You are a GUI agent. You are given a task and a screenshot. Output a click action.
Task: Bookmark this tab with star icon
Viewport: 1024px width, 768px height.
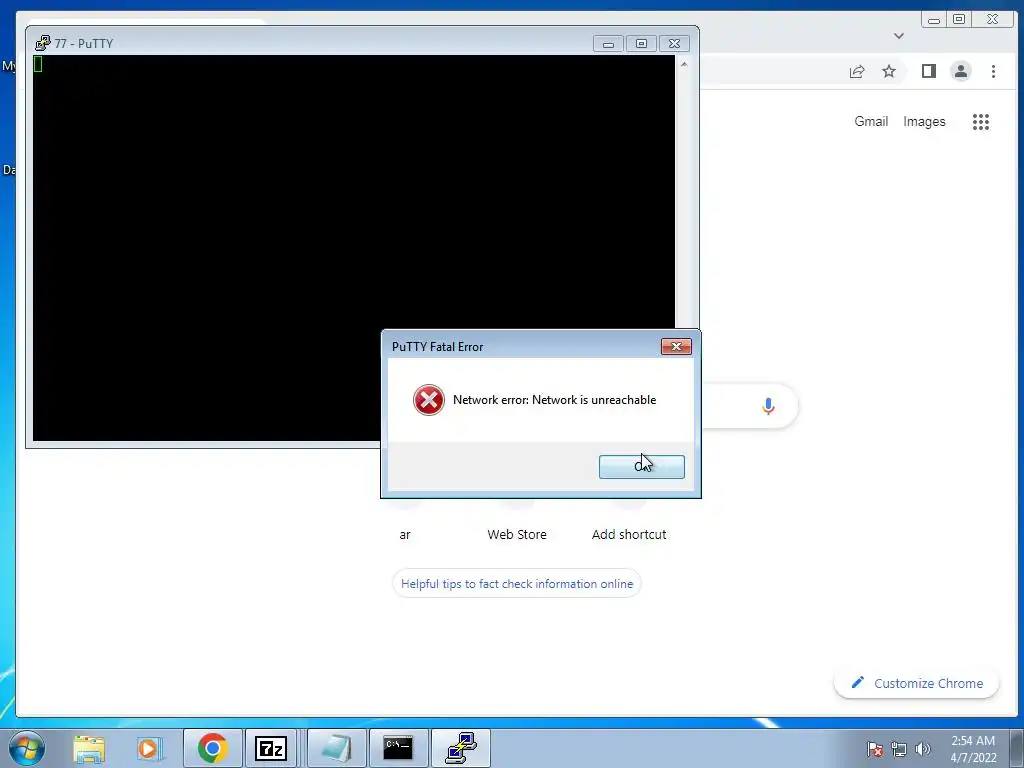tap(889, 71)
